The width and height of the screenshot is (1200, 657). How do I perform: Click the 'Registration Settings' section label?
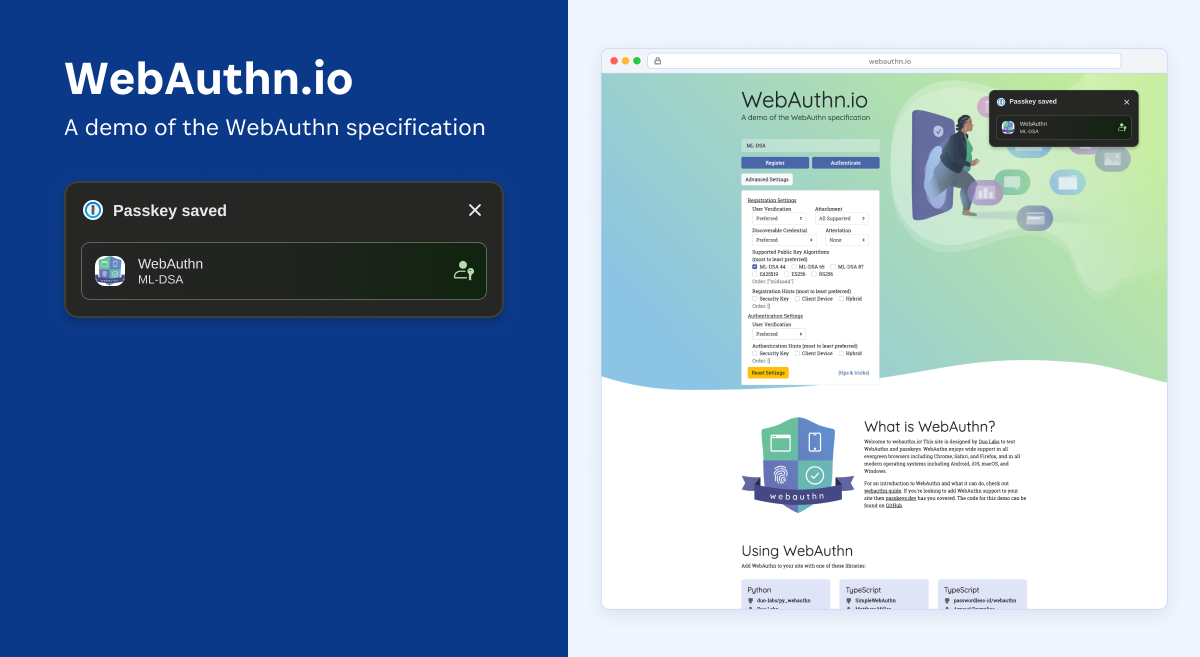tap(772, 200)
